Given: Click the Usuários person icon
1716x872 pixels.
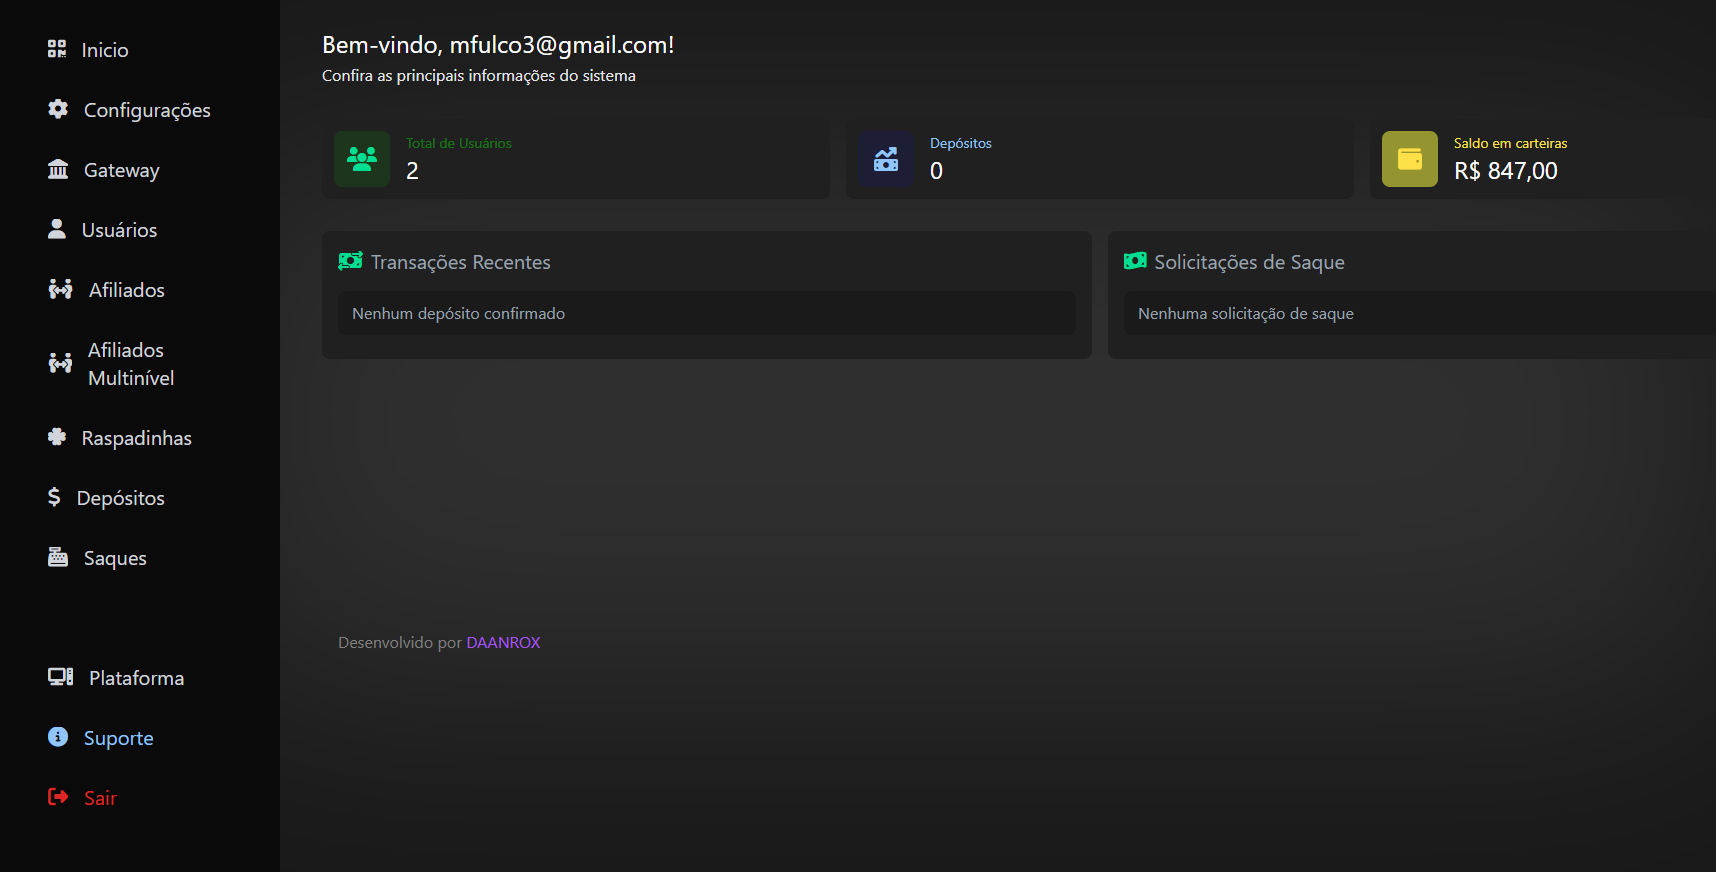Looking at the screenshot, I should click(x=57, y=229).
